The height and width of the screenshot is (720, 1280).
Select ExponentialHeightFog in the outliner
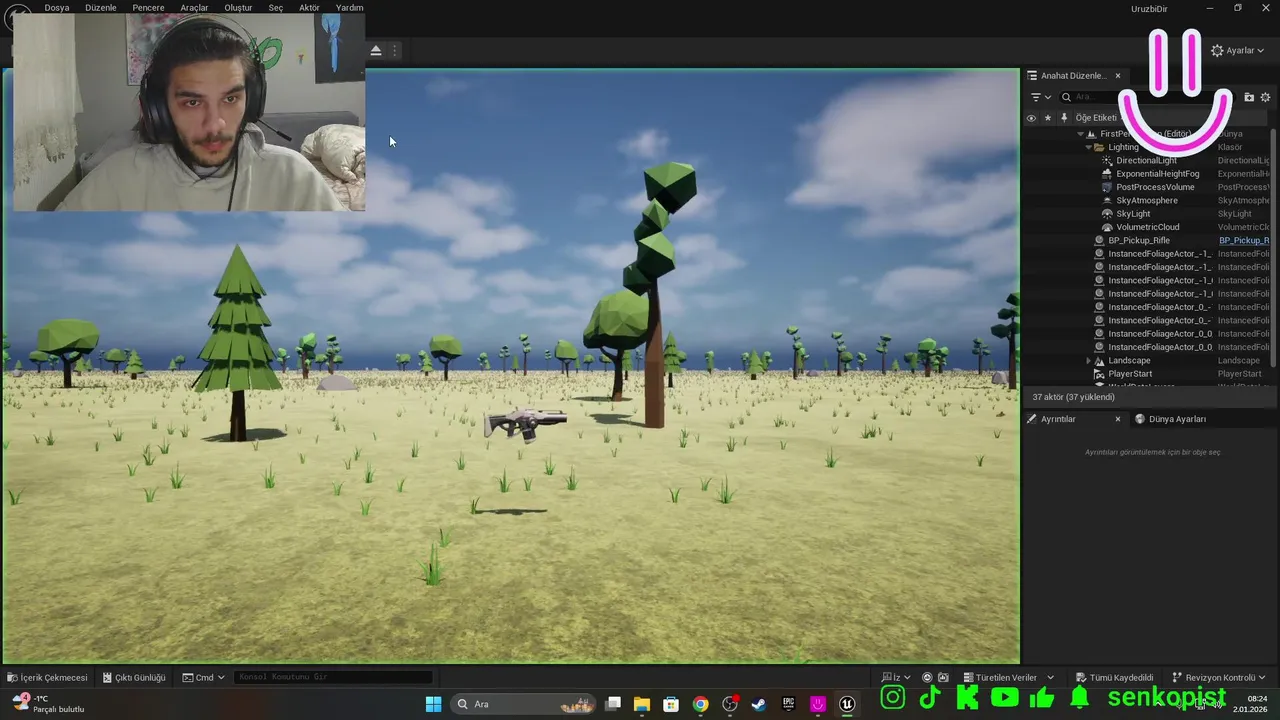1157,174
